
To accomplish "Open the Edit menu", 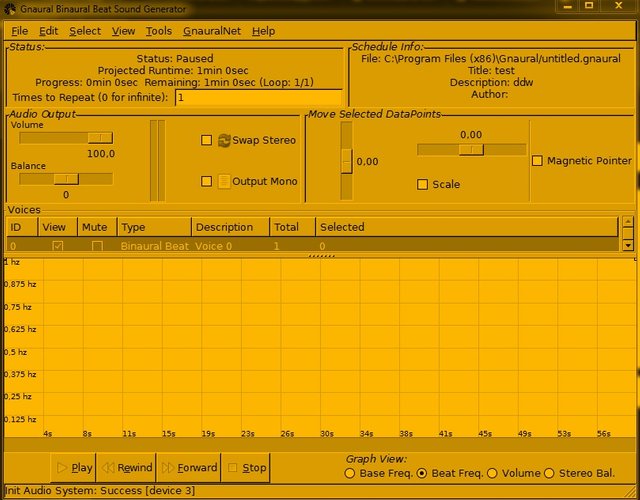I will coord(49,31).
